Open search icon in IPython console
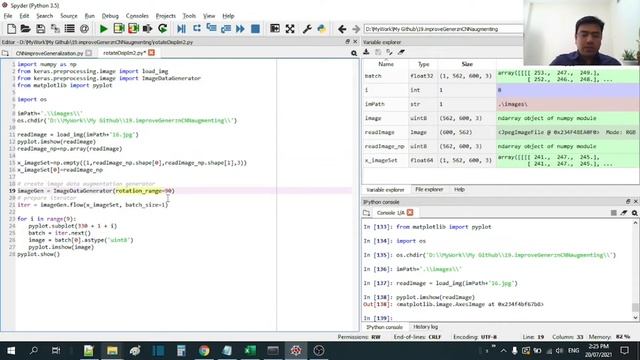 [635, 213]
